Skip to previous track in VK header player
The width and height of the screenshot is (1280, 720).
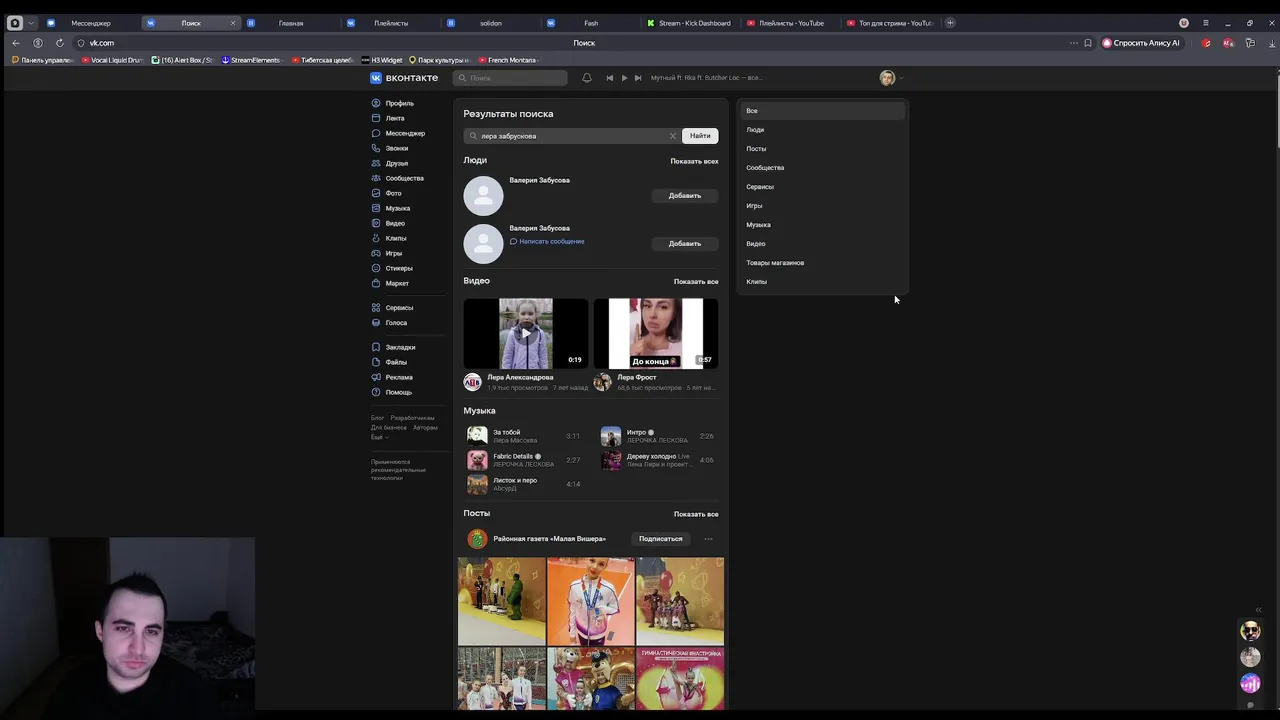point(609,78)
